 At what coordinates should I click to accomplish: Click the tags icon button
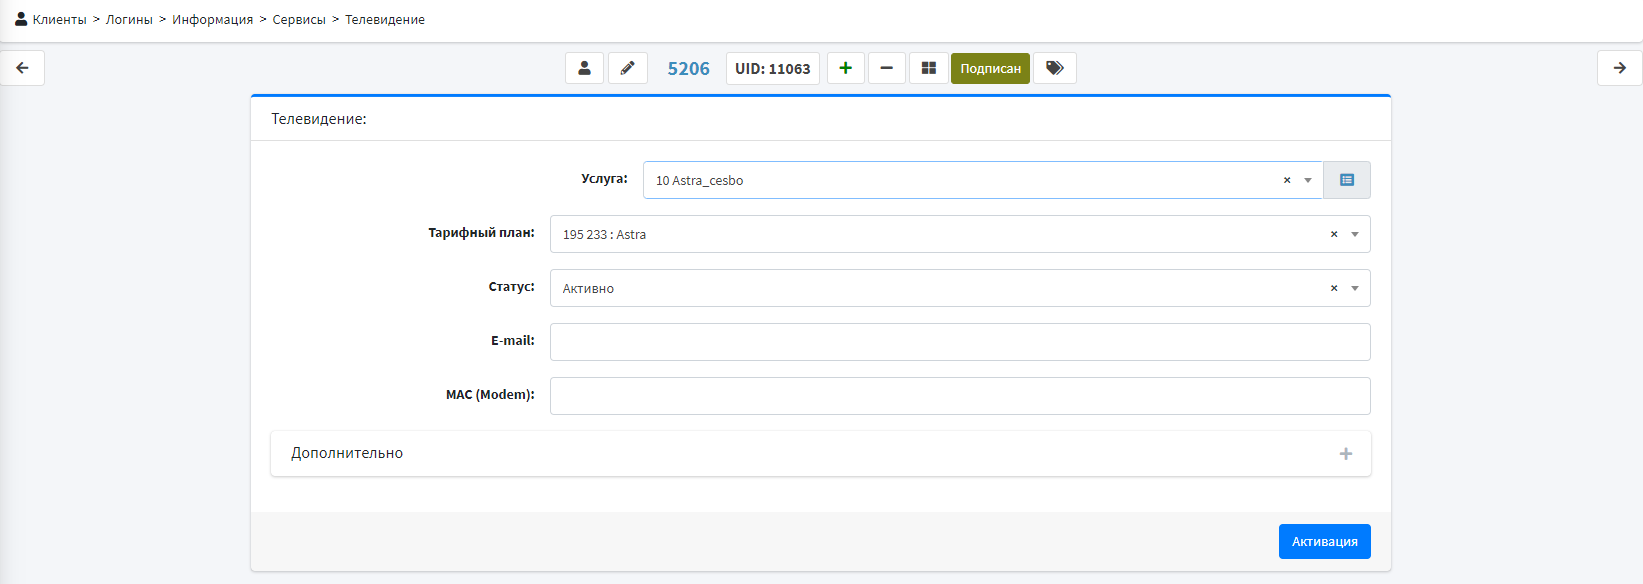[x=1054, y=68]
